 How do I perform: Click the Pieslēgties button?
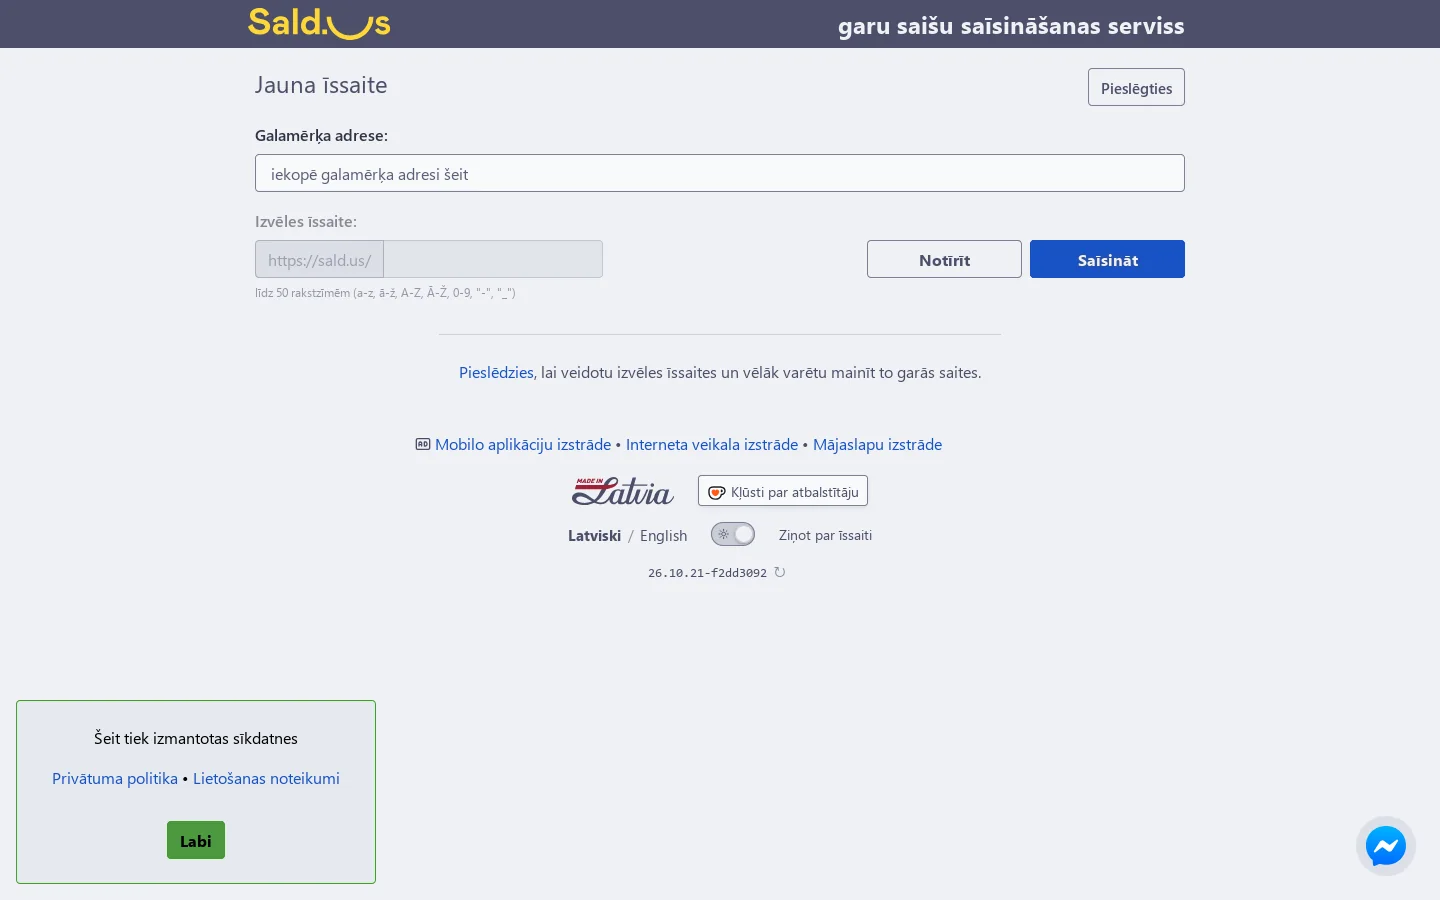coord(1136,87)
